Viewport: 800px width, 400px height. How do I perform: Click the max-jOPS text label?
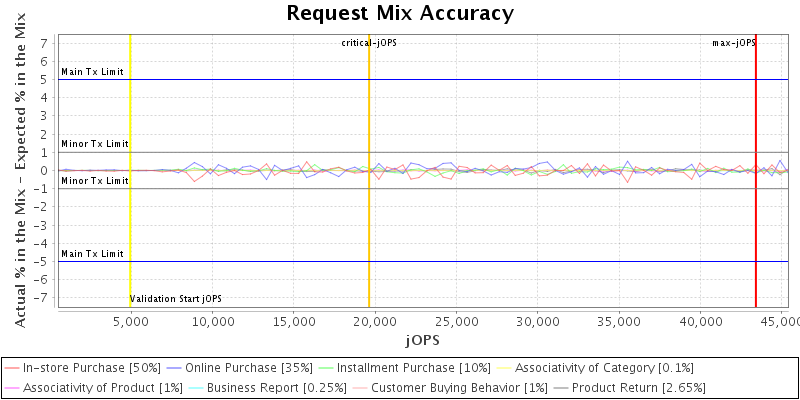[x=733, y=43]
